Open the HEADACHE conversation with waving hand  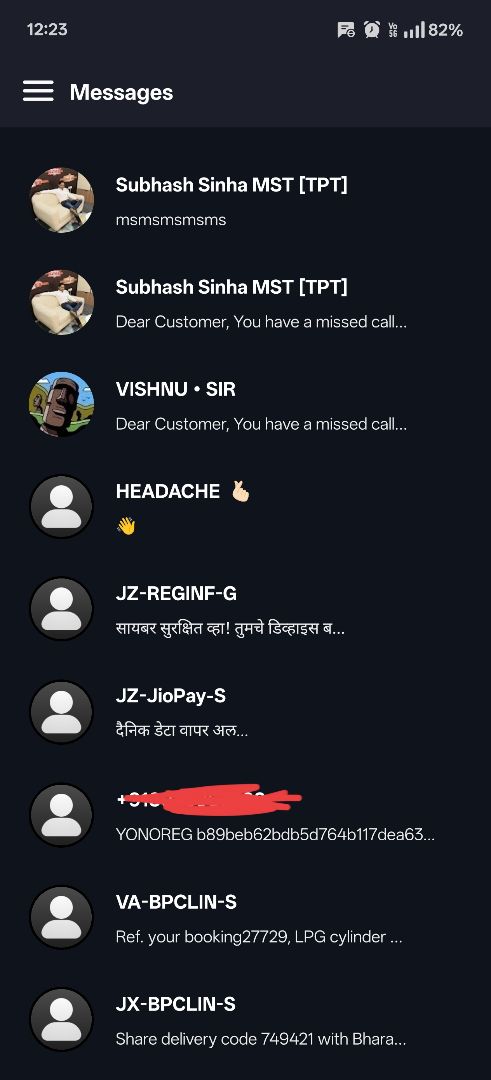[245, 508]
